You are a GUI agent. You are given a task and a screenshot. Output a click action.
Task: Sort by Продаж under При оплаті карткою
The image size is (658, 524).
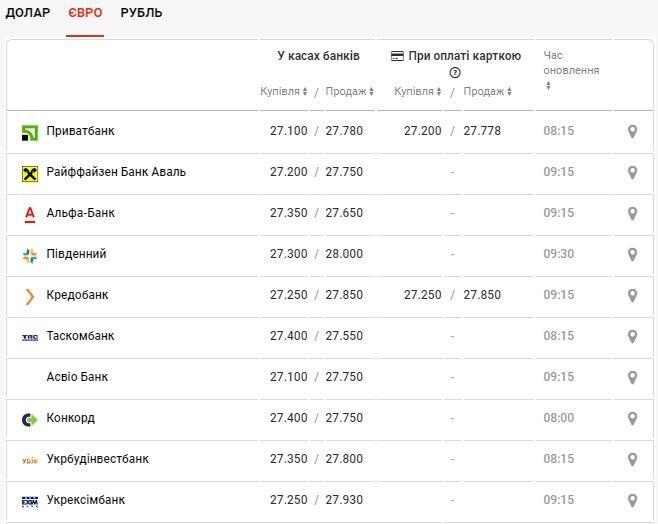tap(488, 91)
